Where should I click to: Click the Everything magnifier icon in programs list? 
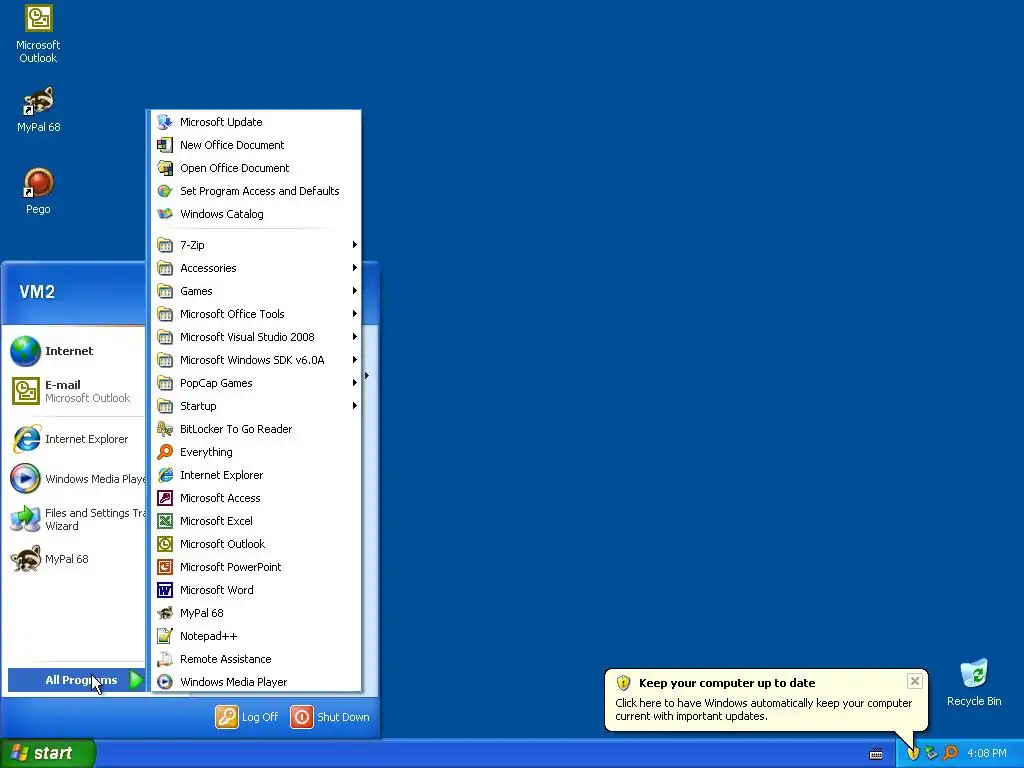pos(165,452)
